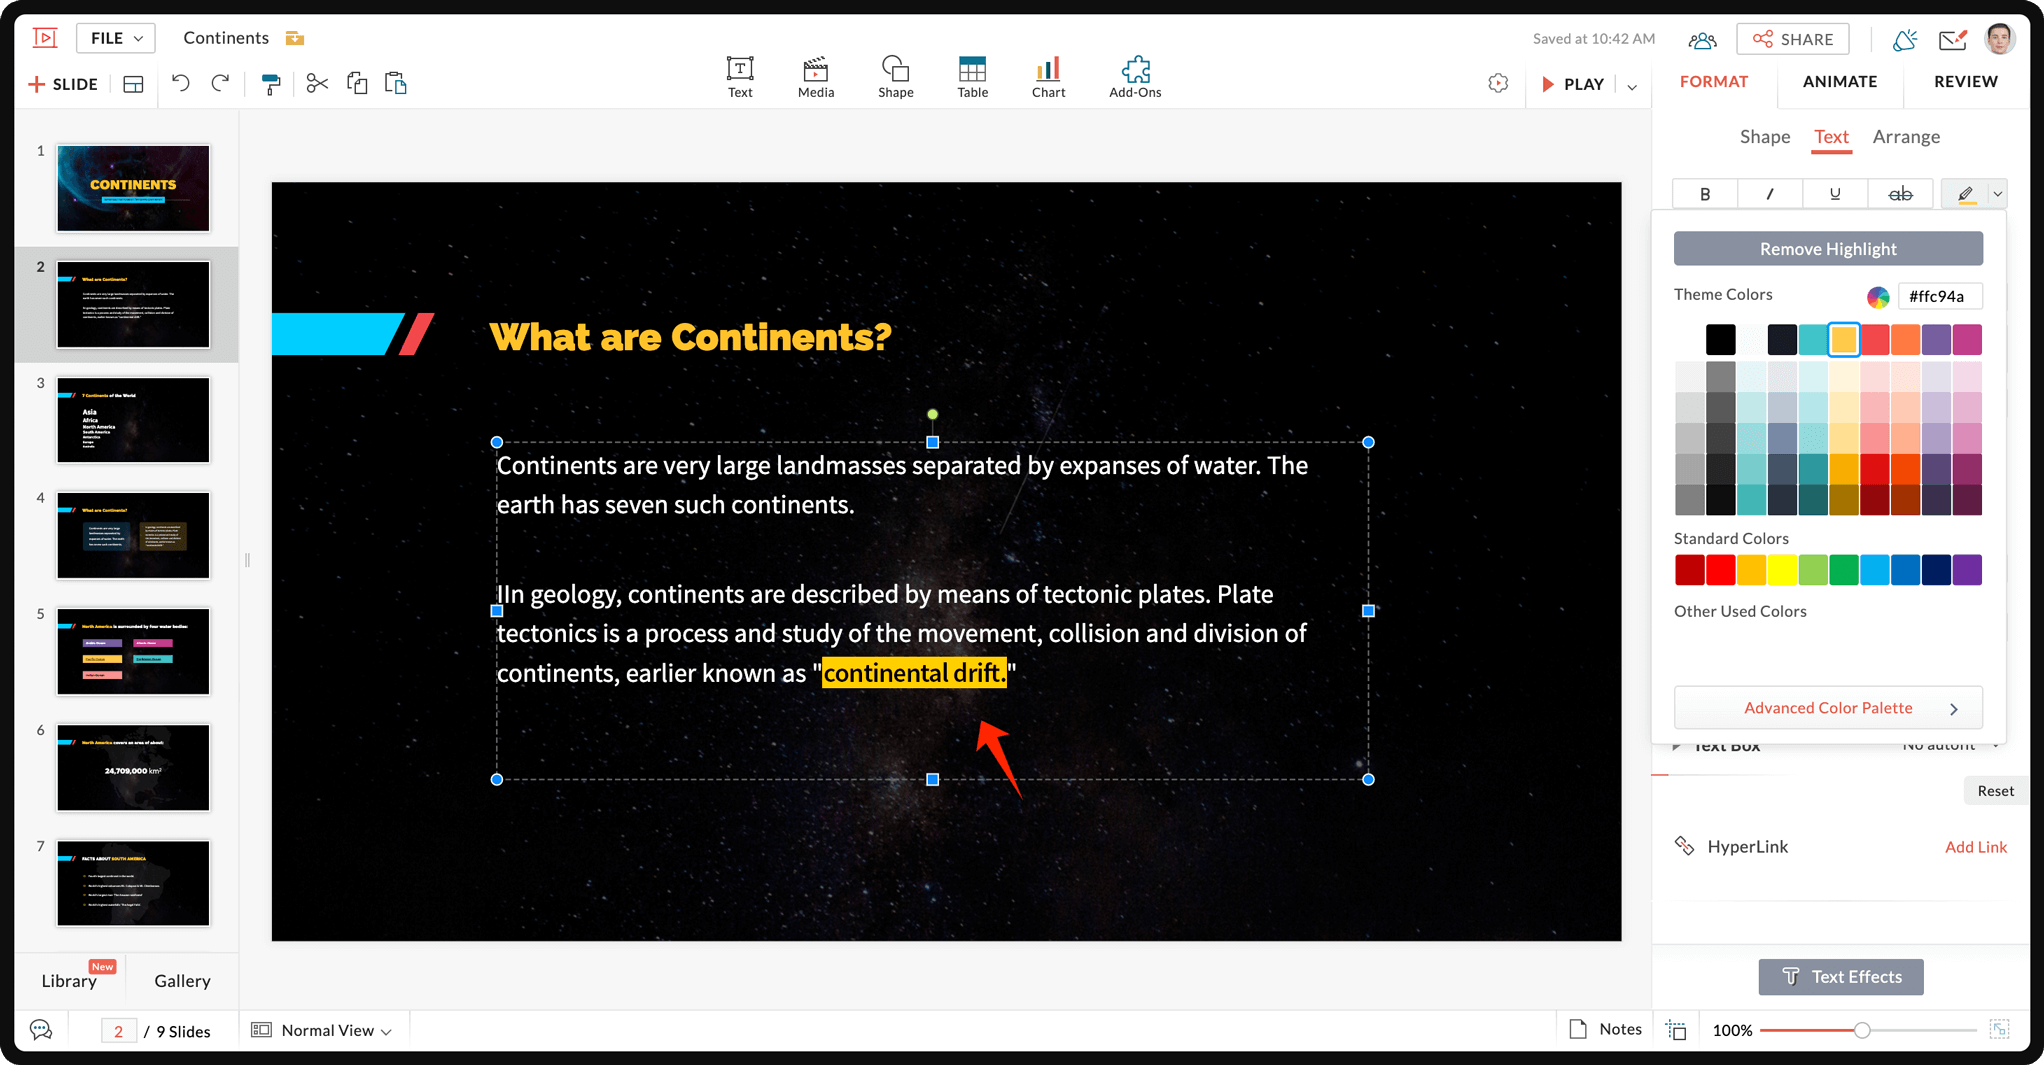2044x1065 pixels.
Task: Edit the current slide number field
Action: [x=118, y=1031]
